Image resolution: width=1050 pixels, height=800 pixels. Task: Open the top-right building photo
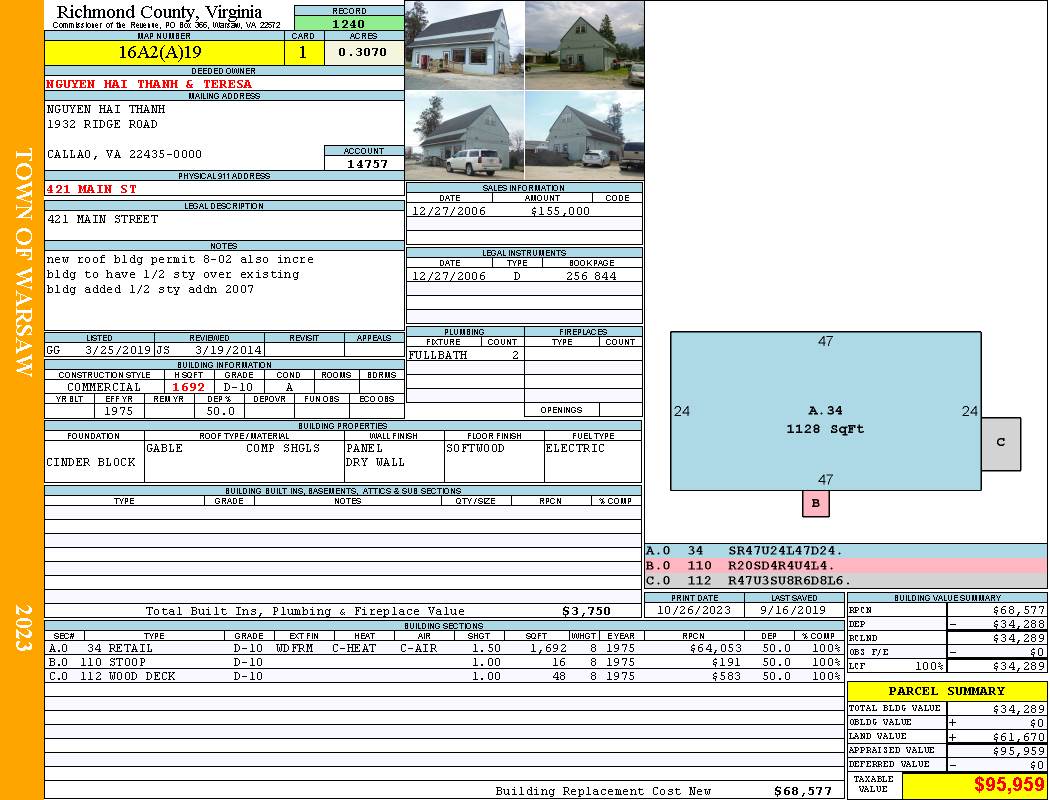click(584, 45)
